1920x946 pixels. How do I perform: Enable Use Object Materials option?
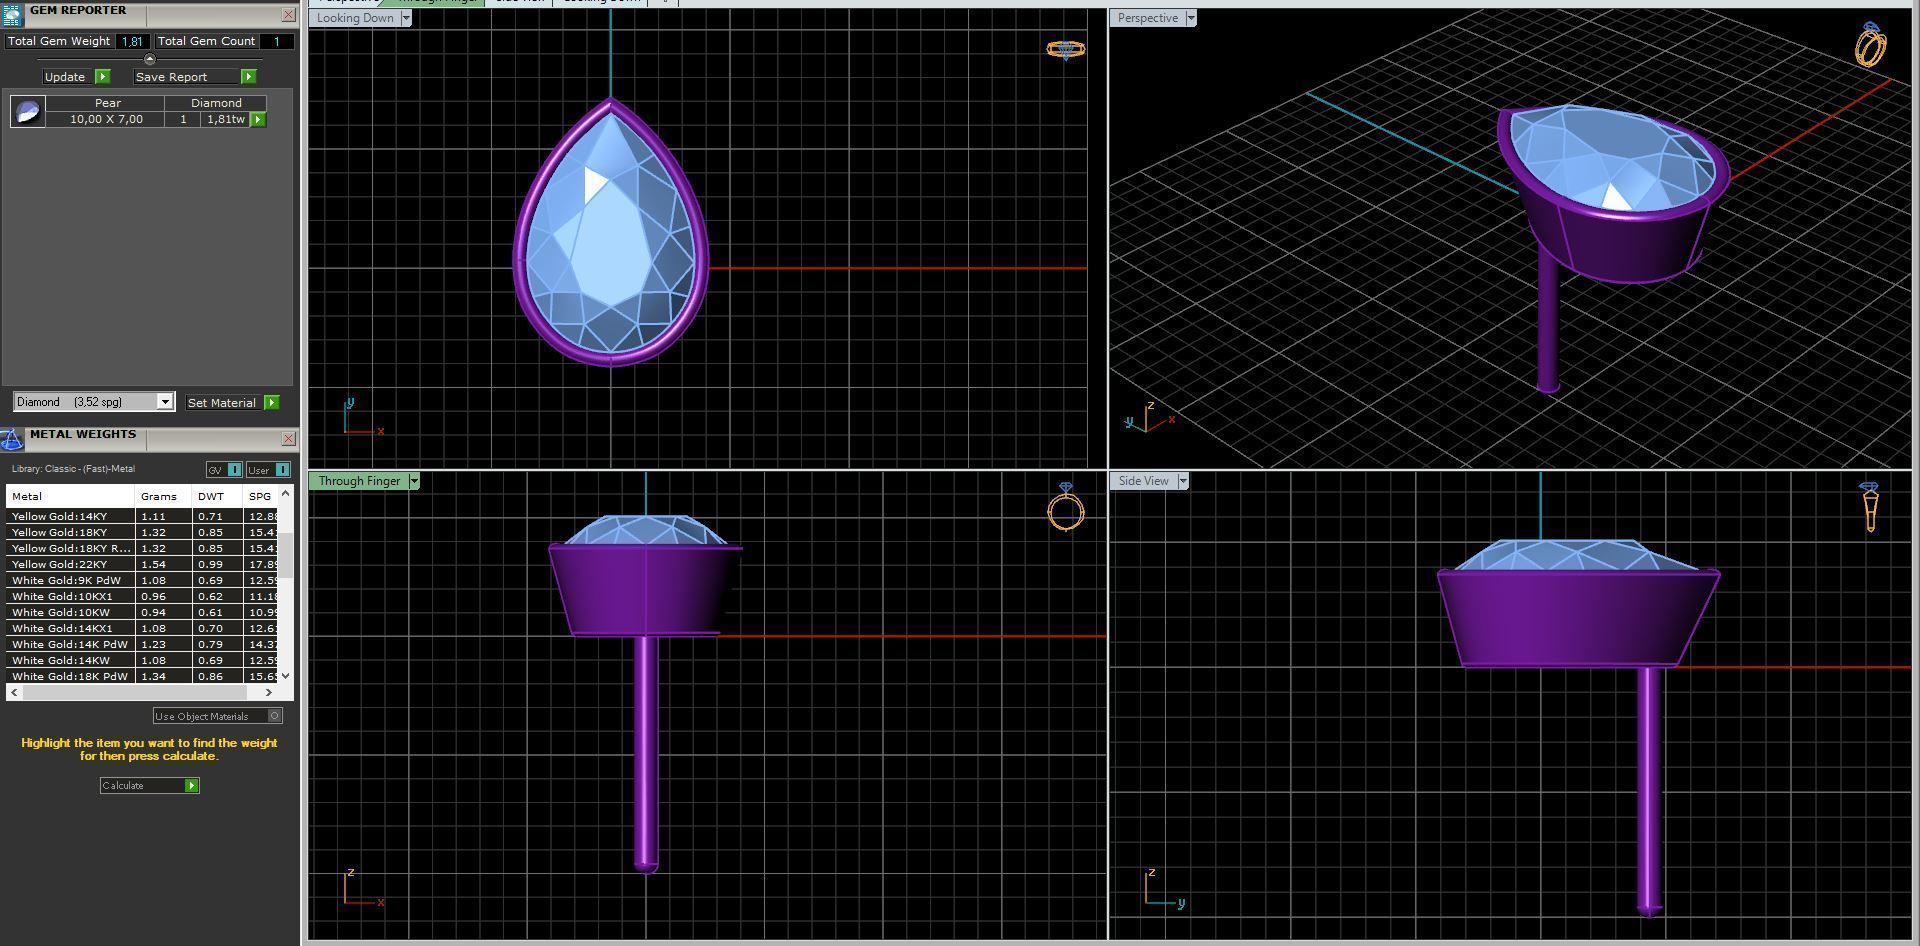click(x=218, y=716)
